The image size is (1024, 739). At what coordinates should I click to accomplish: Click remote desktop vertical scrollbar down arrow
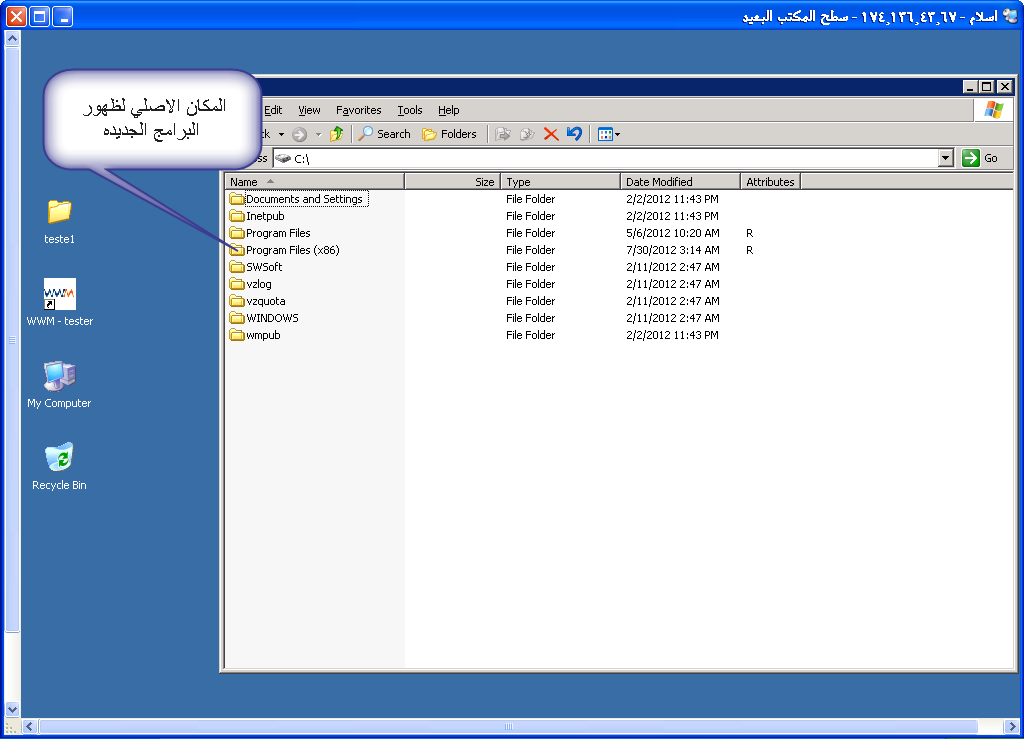point(12,708)
